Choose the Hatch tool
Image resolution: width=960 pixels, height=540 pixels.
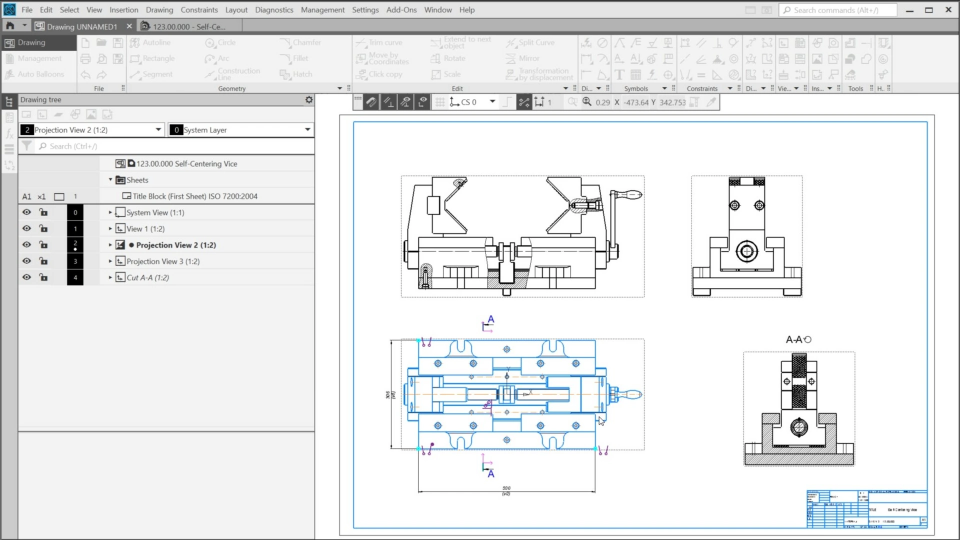pyautogui.click(x=295, y=74)
